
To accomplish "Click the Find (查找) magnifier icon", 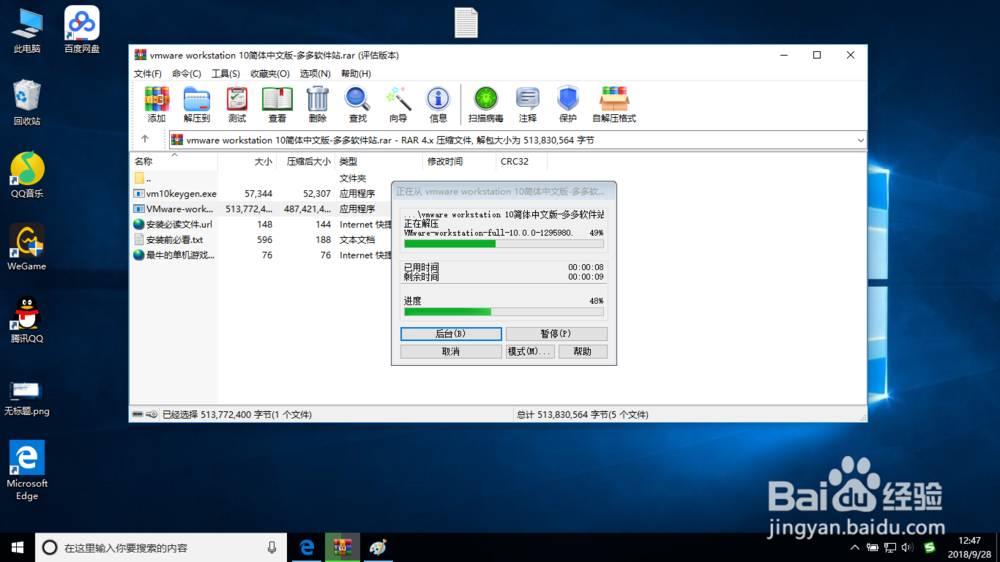I will (357, 105).
